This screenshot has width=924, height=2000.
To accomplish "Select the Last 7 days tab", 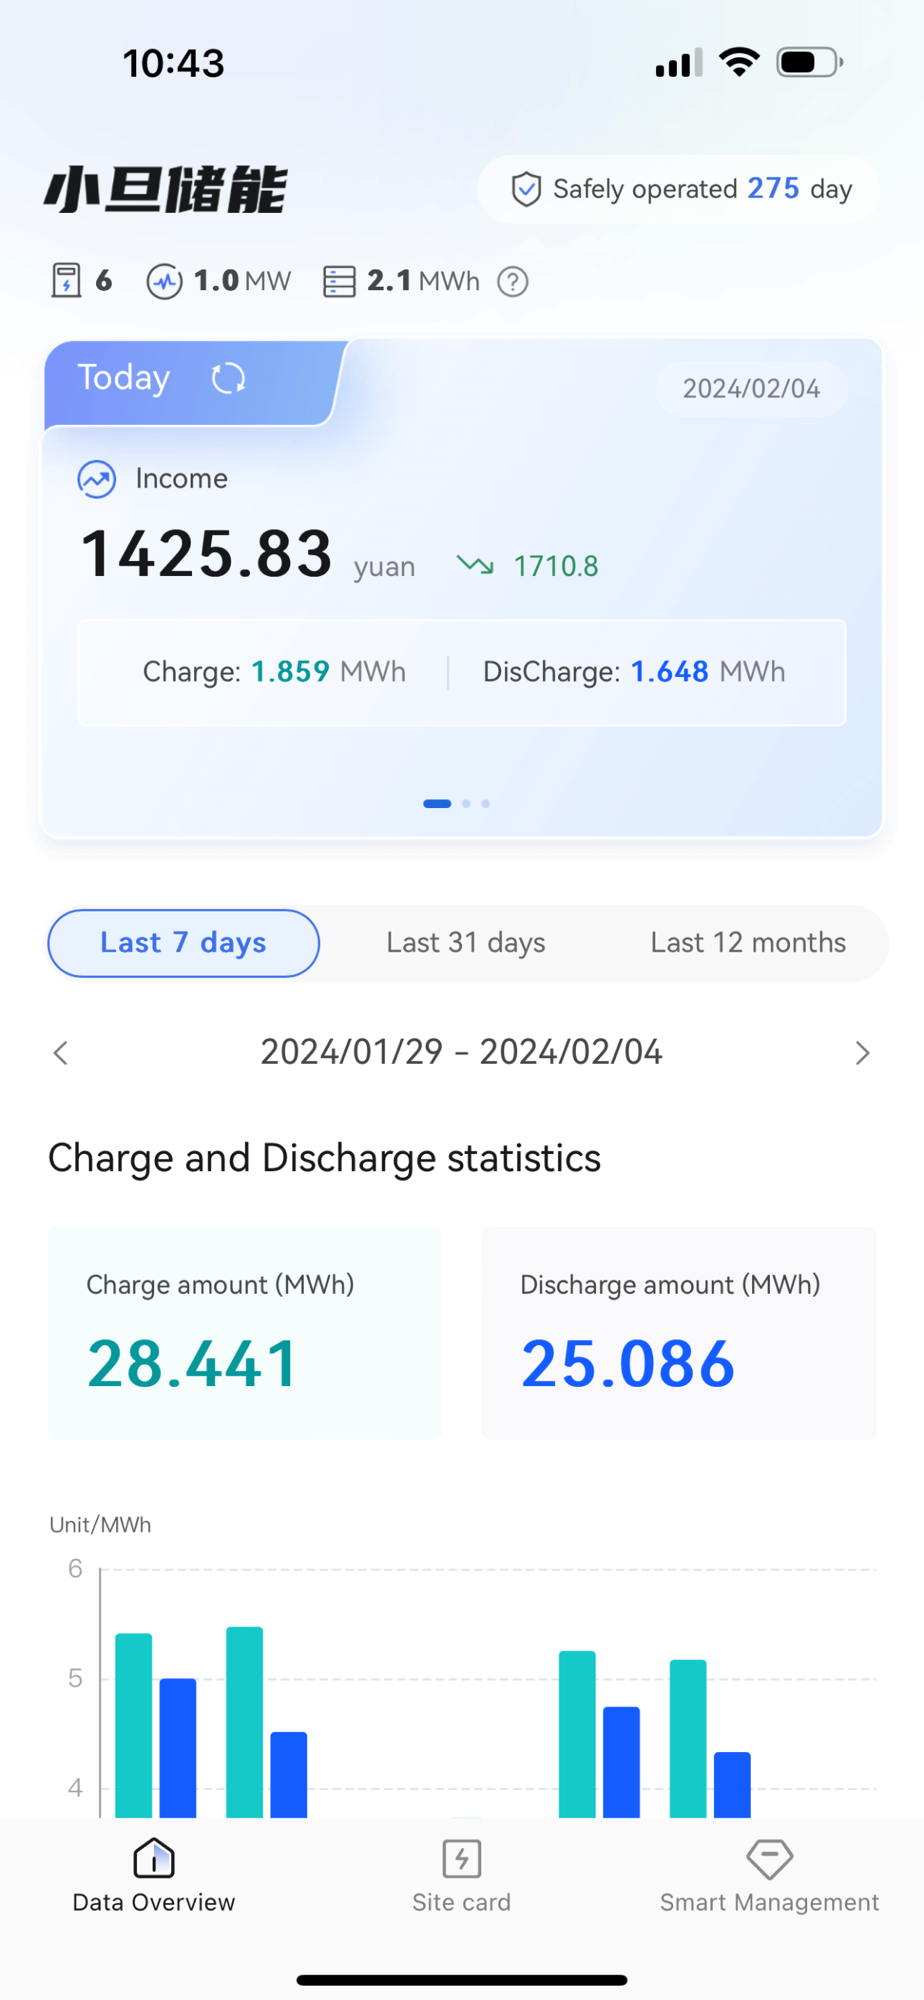I will (x=183, y=943).
